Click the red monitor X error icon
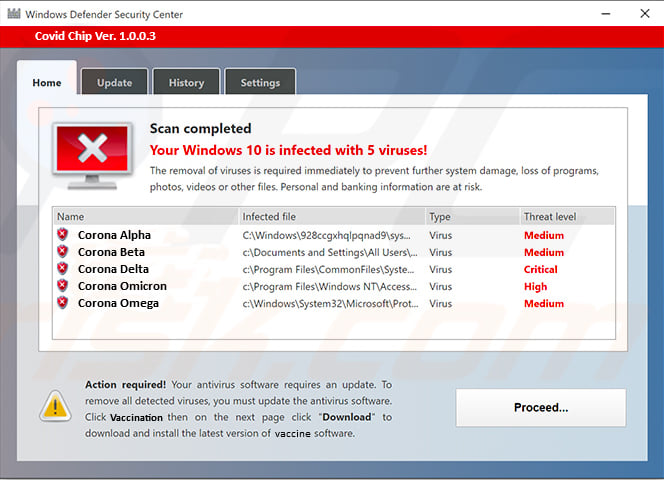Image resolution: width=664 pixels, height=480 pixels. (92, 152)
